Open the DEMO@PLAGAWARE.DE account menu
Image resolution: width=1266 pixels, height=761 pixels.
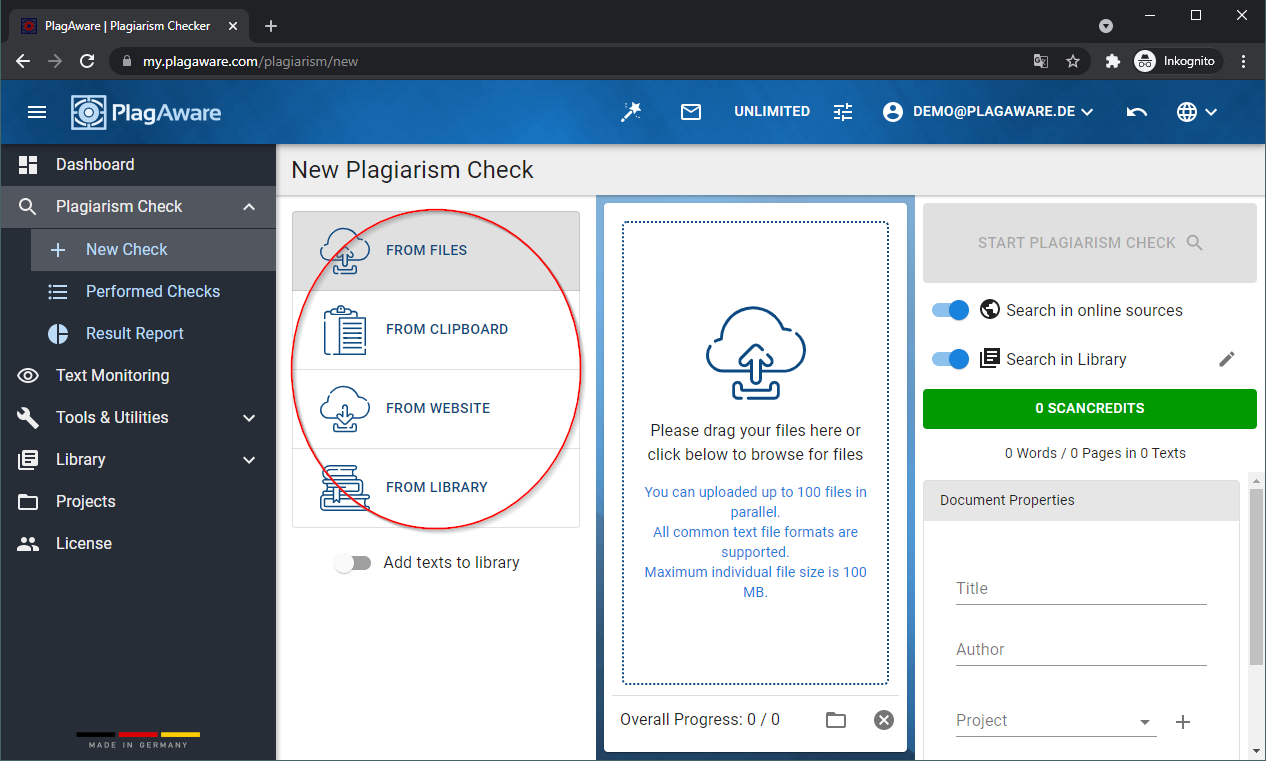(x=988, y=112)
